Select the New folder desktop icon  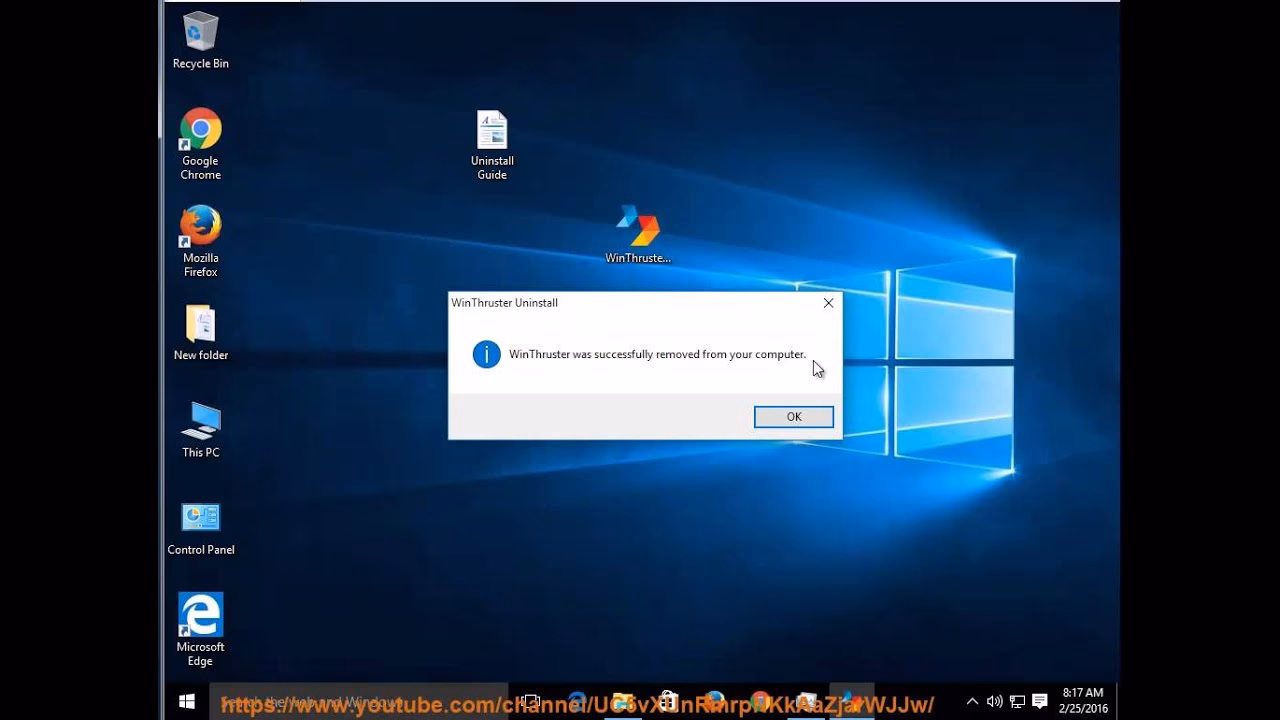(x=200, y=333)
